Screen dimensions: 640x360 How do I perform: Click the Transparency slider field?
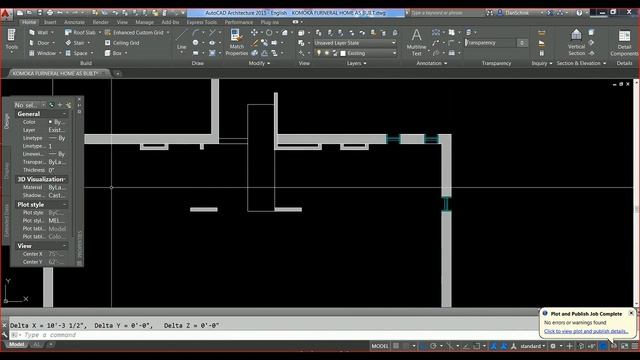pyautogui.click(x=491, y=43)
